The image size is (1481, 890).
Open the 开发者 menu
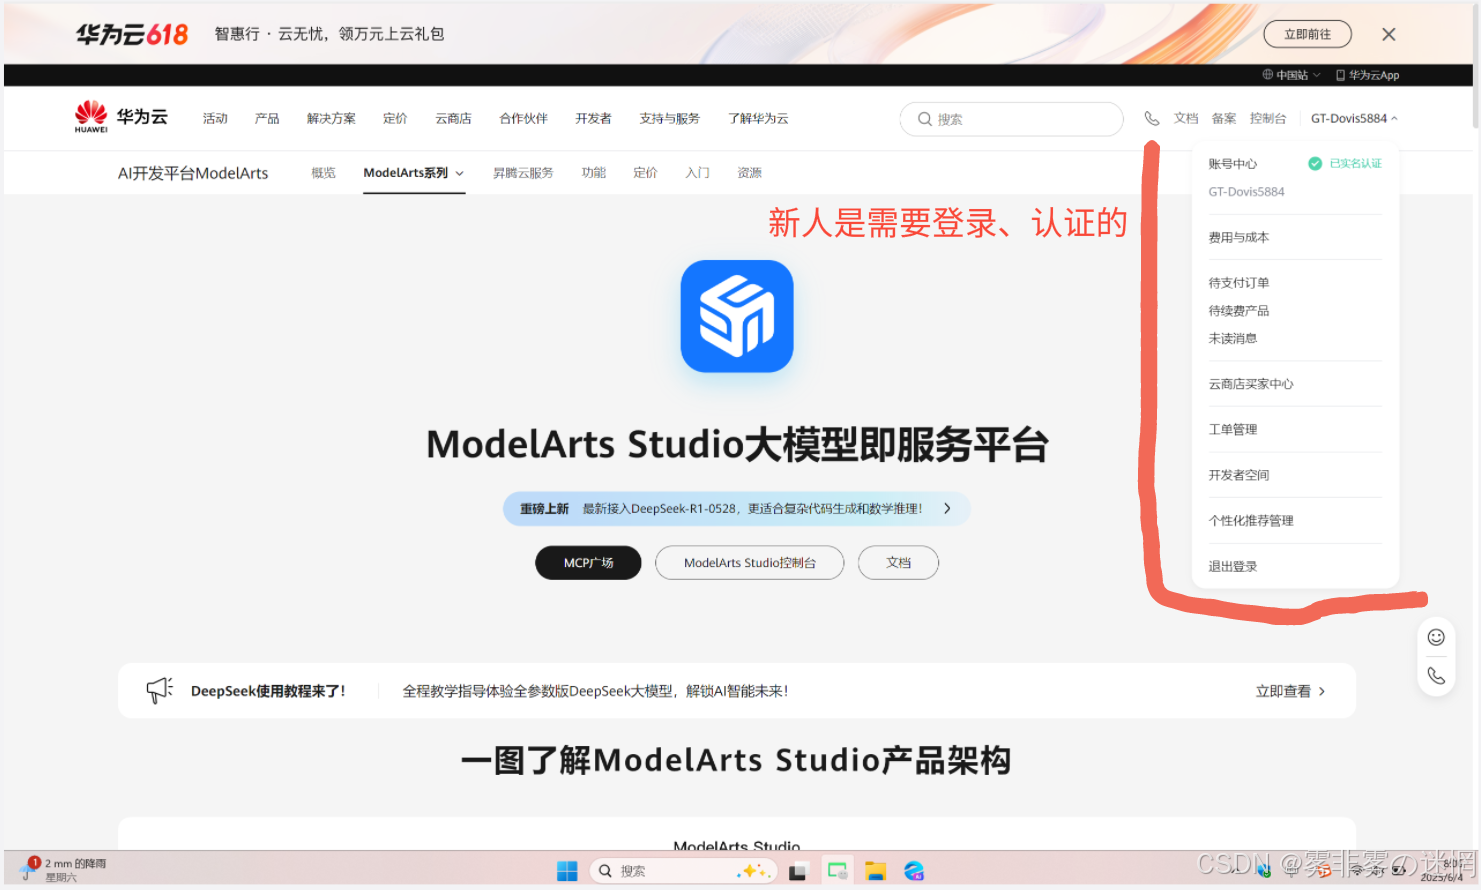(593, 118)
